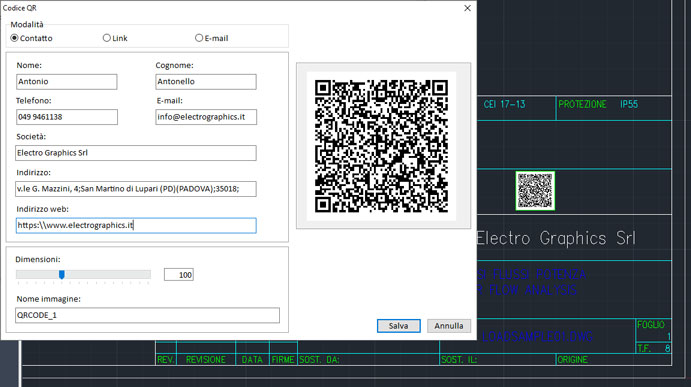Click the Nome immagine field QRCODE_1
The width and height of the screenshot is (691, 387).
(147, 315)
